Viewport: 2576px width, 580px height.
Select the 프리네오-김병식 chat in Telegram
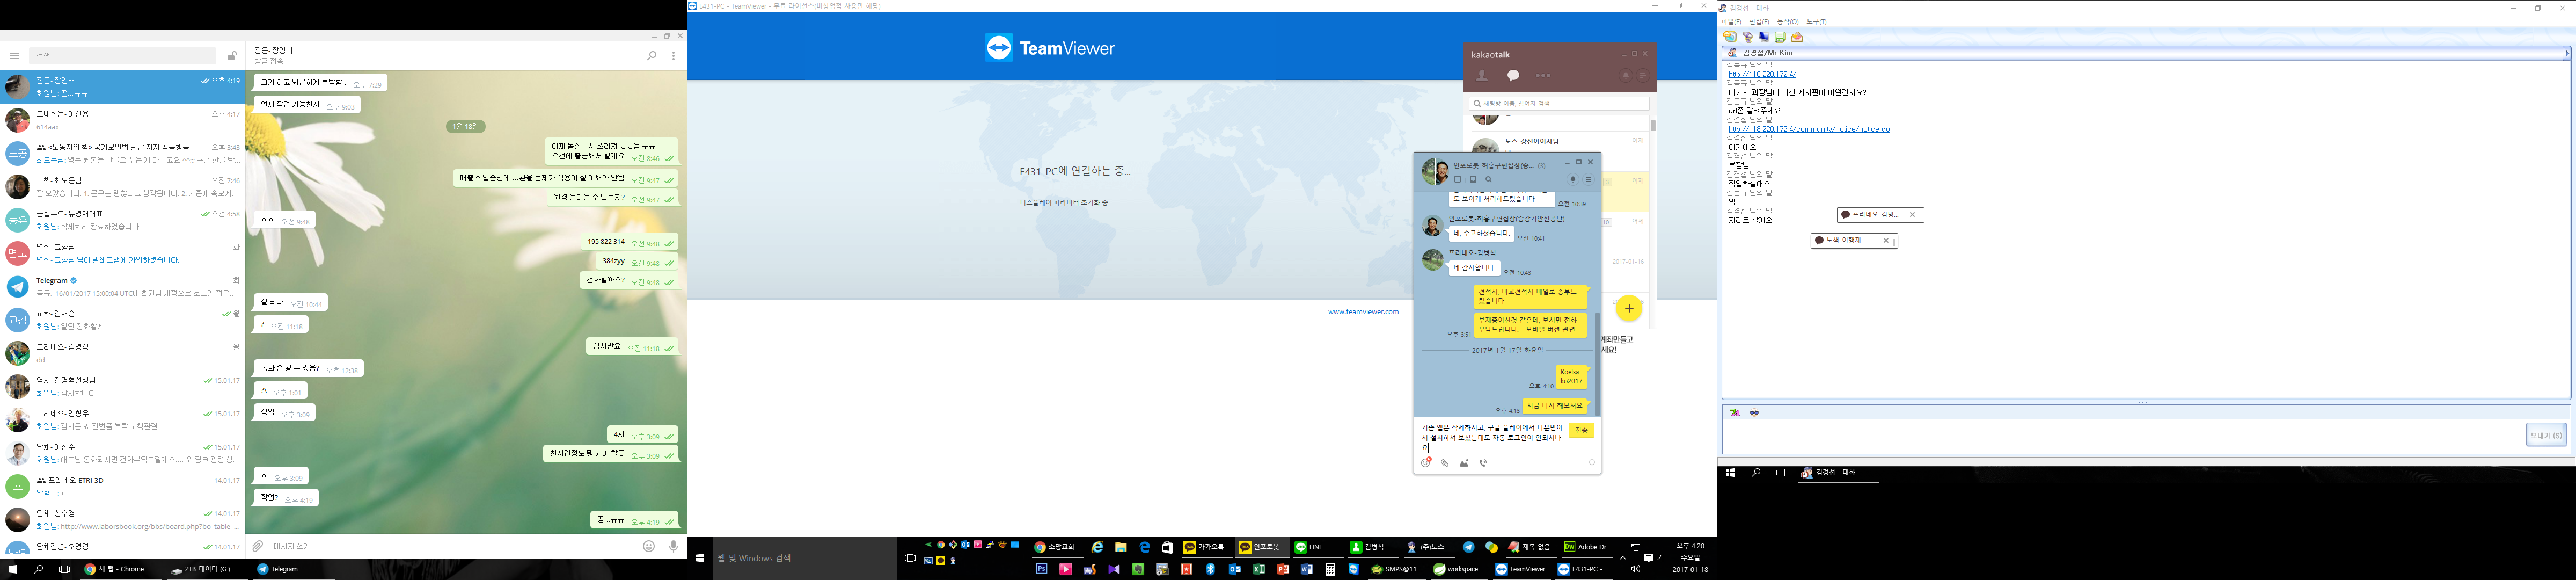(122, 353)
